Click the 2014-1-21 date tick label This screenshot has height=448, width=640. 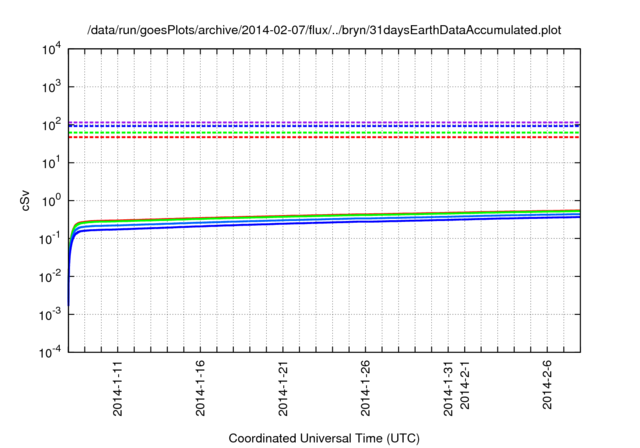(x=283, y=388)
